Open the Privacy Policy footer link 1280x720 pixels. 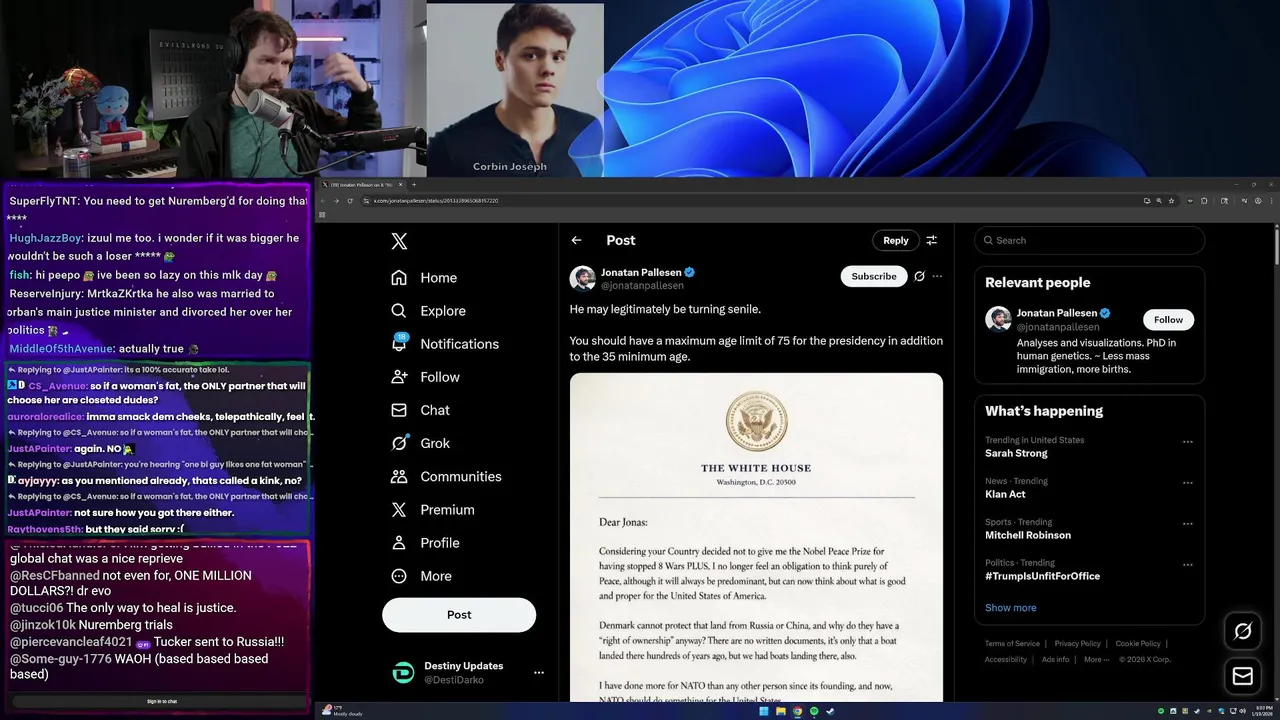tap(1078, 644)
